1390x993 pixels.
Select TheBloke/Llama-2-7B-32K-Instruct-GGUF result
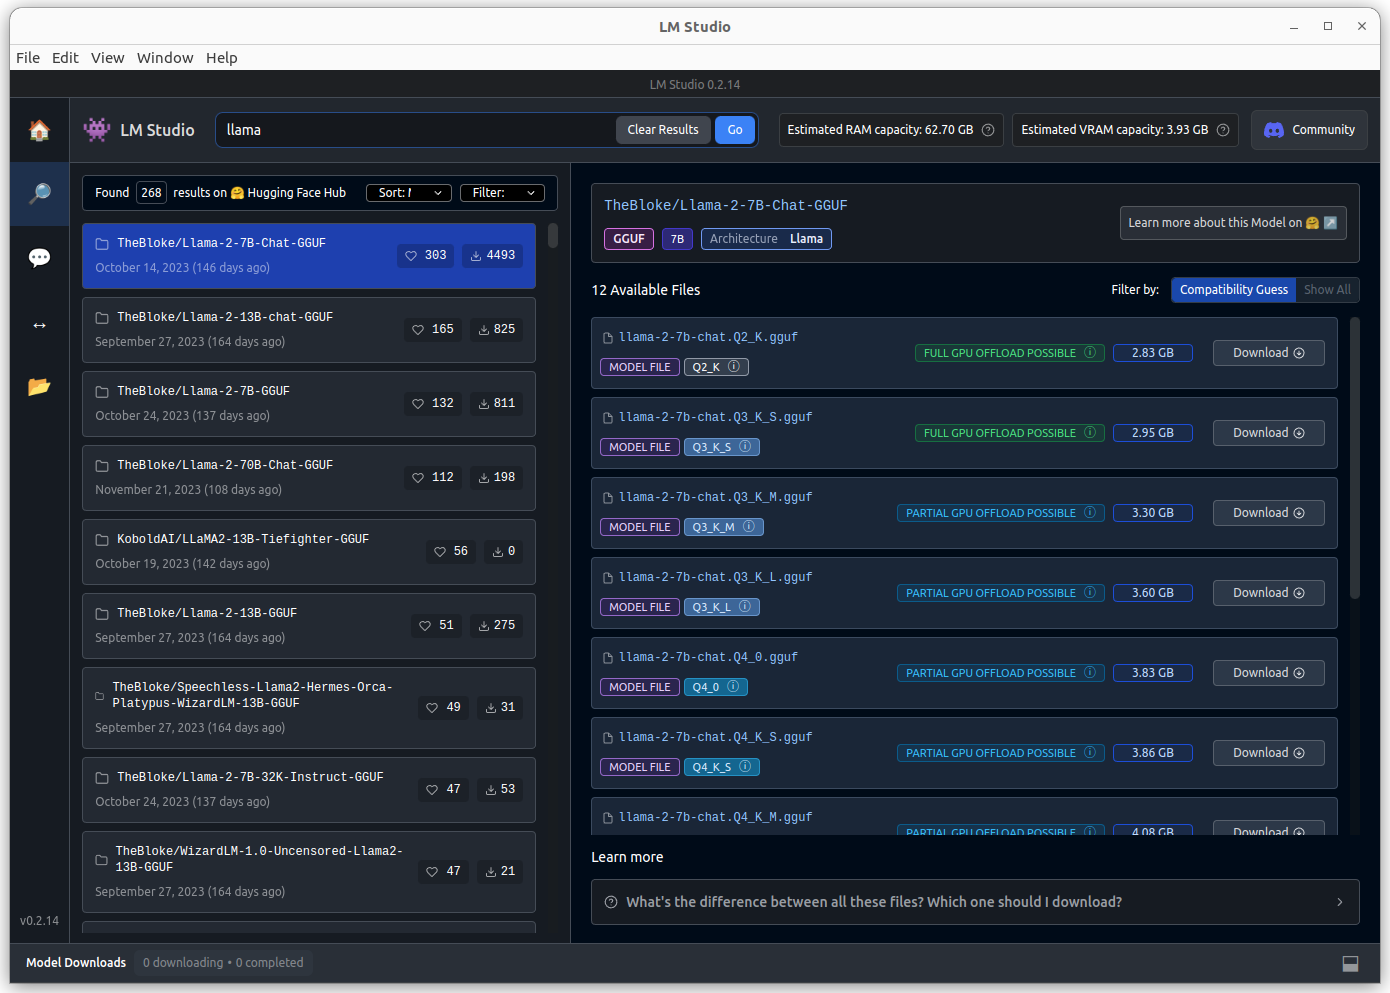tap(309, 790)
